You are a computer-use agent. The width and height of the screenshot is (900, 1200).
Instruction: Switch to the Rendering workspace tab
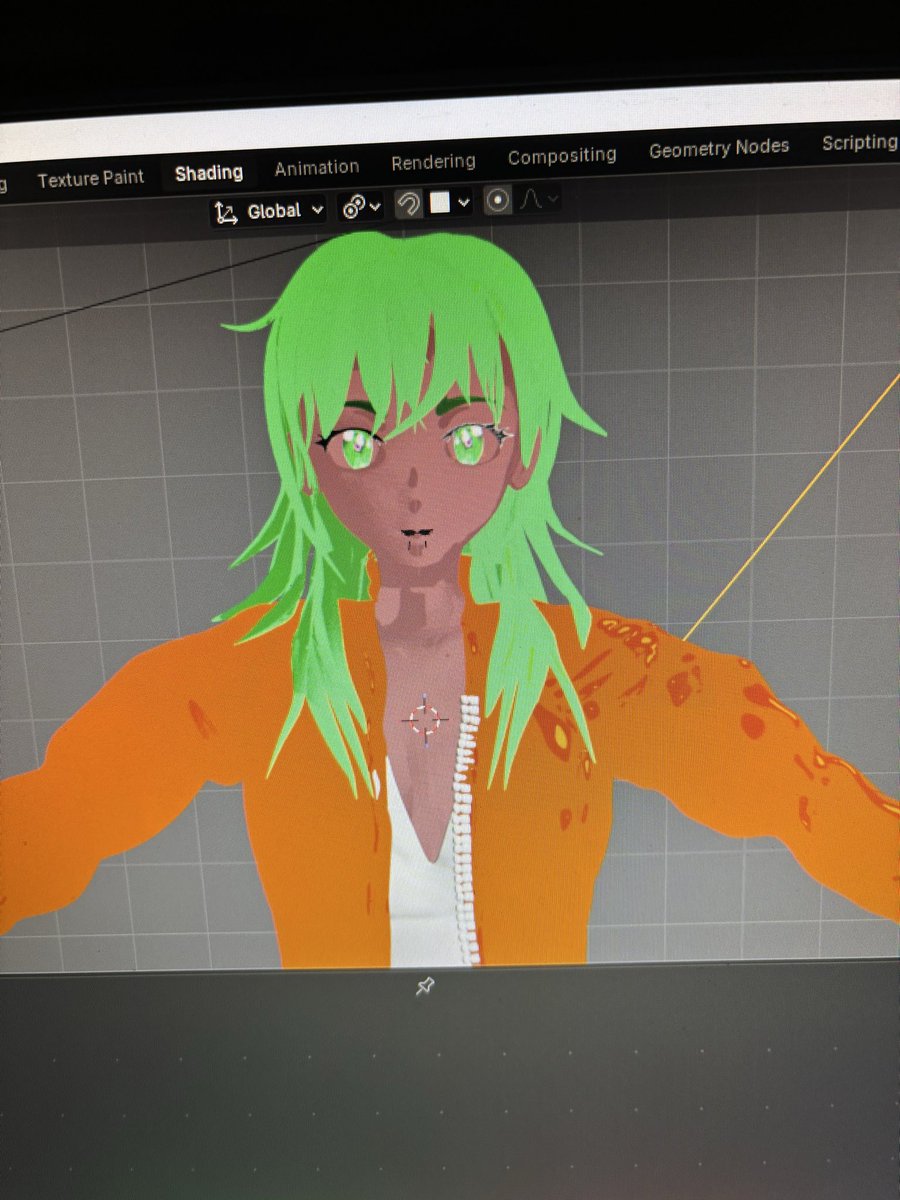433,161
